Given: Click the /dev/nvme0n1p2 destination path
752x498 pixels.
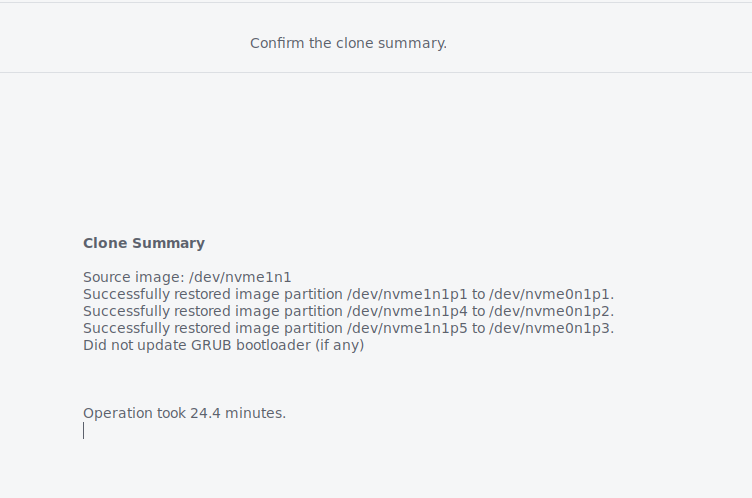Looking at the screenshot, I should pyautogui.click(x=551, y=311).
